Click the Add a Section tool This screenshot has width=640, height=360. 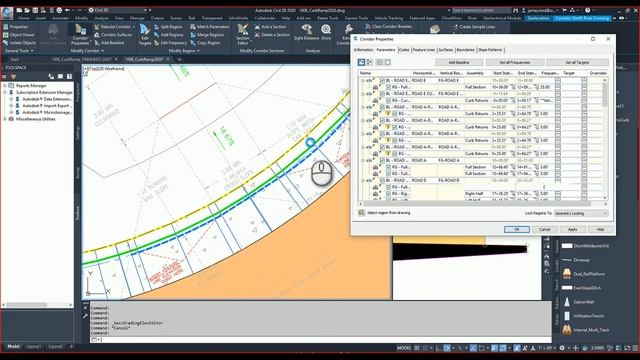pyautogui.click(x=270, y=27)
